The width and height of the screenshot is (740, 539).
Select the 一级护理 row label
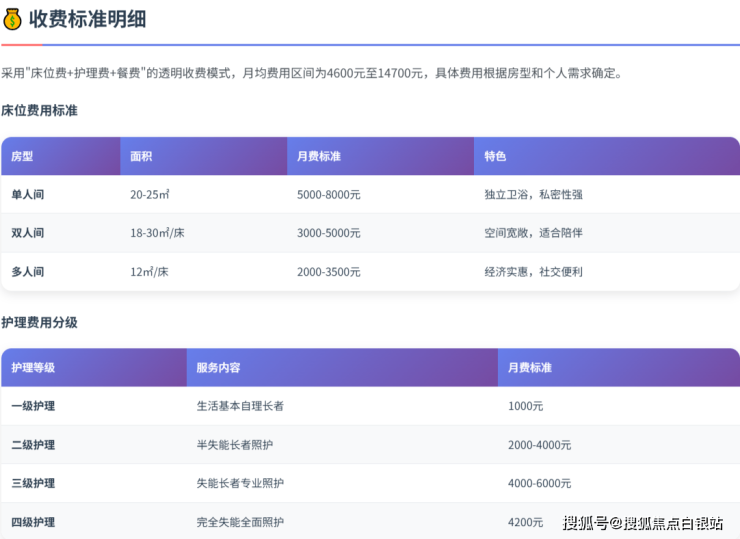(33, 406)
